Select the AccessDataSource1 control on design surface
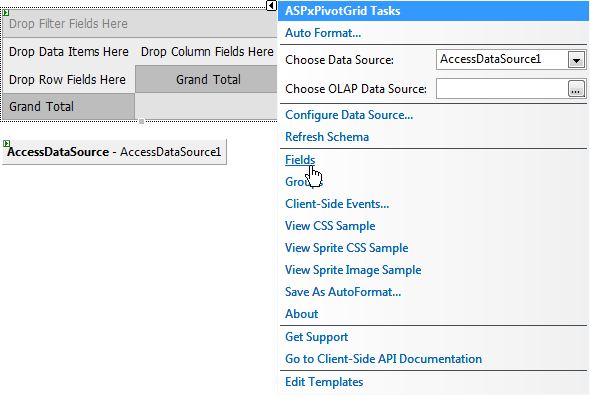Image resolution: width=590 pixels, height=395 pixels. [114, 152]
